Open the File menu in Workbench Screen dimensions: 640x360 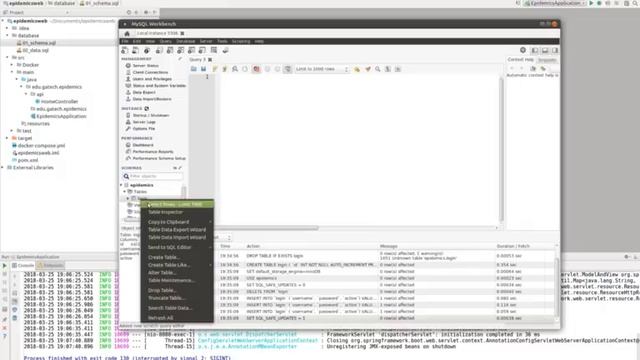pos(125,41)
